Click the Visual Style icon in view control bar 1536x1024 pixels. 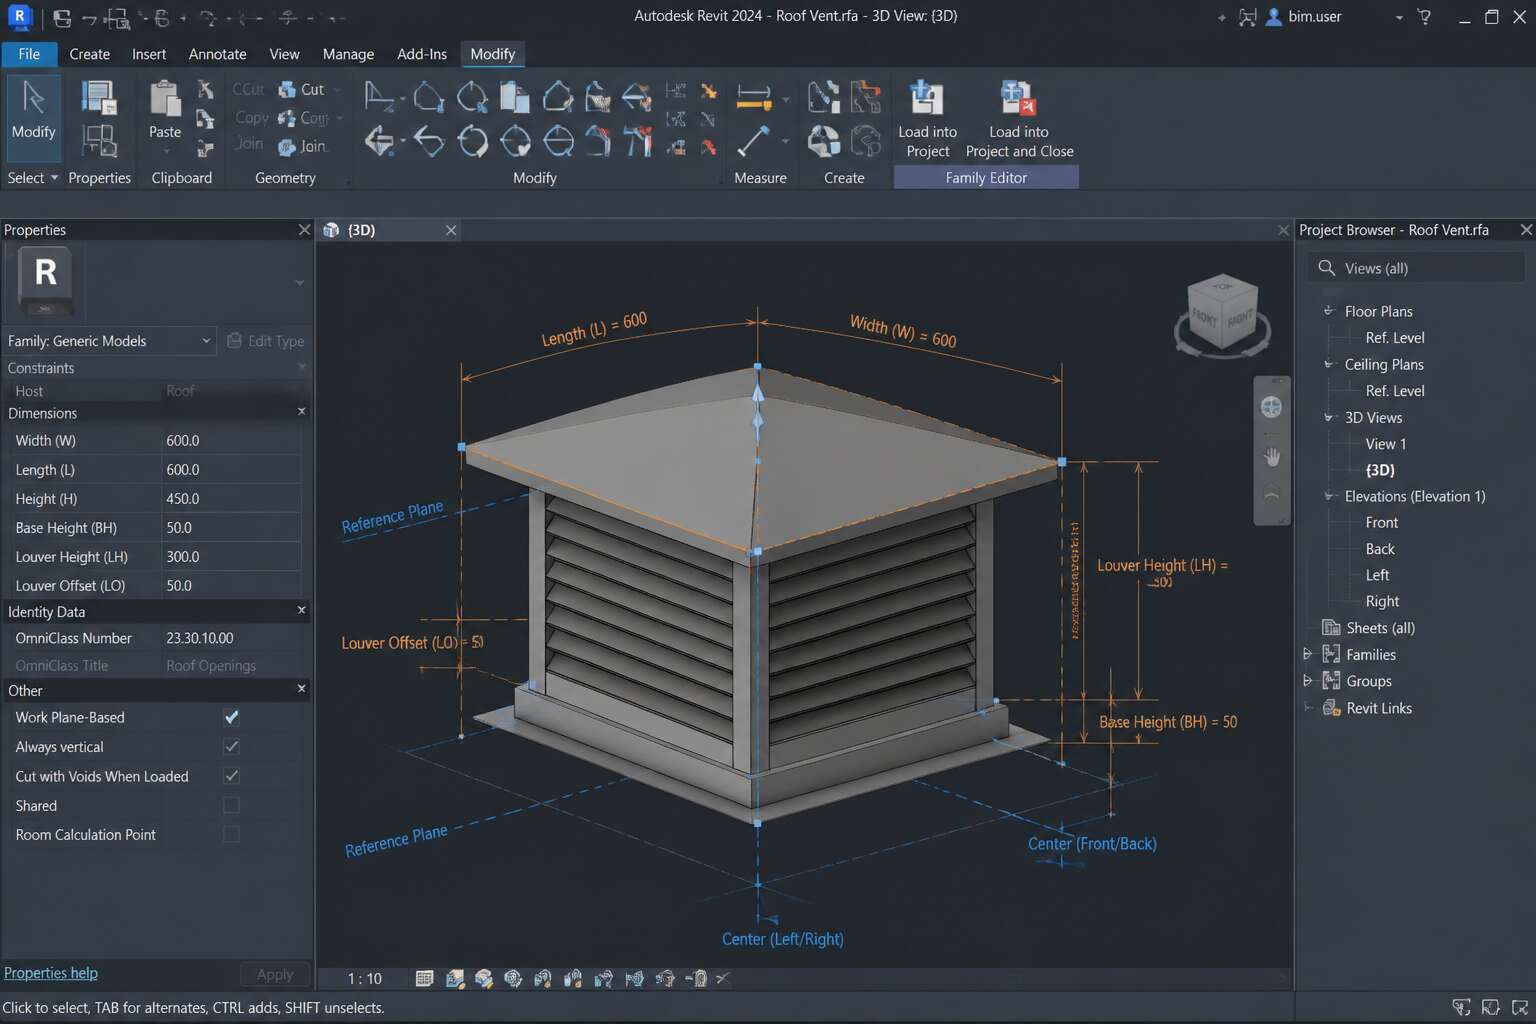tap(455, 978)
